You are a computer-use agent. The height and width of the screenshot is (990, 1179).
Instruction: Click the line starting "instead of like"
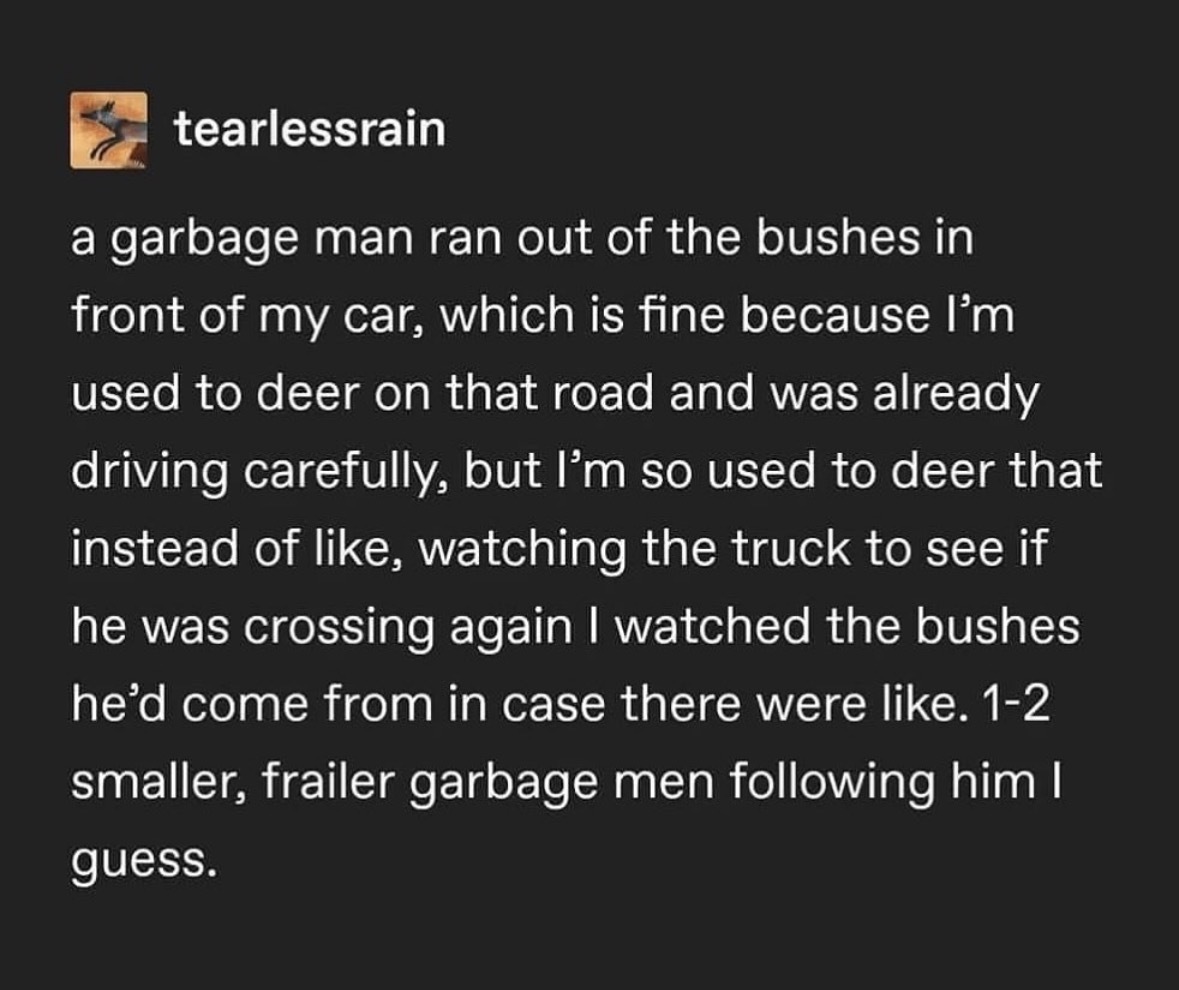point(557,547)
